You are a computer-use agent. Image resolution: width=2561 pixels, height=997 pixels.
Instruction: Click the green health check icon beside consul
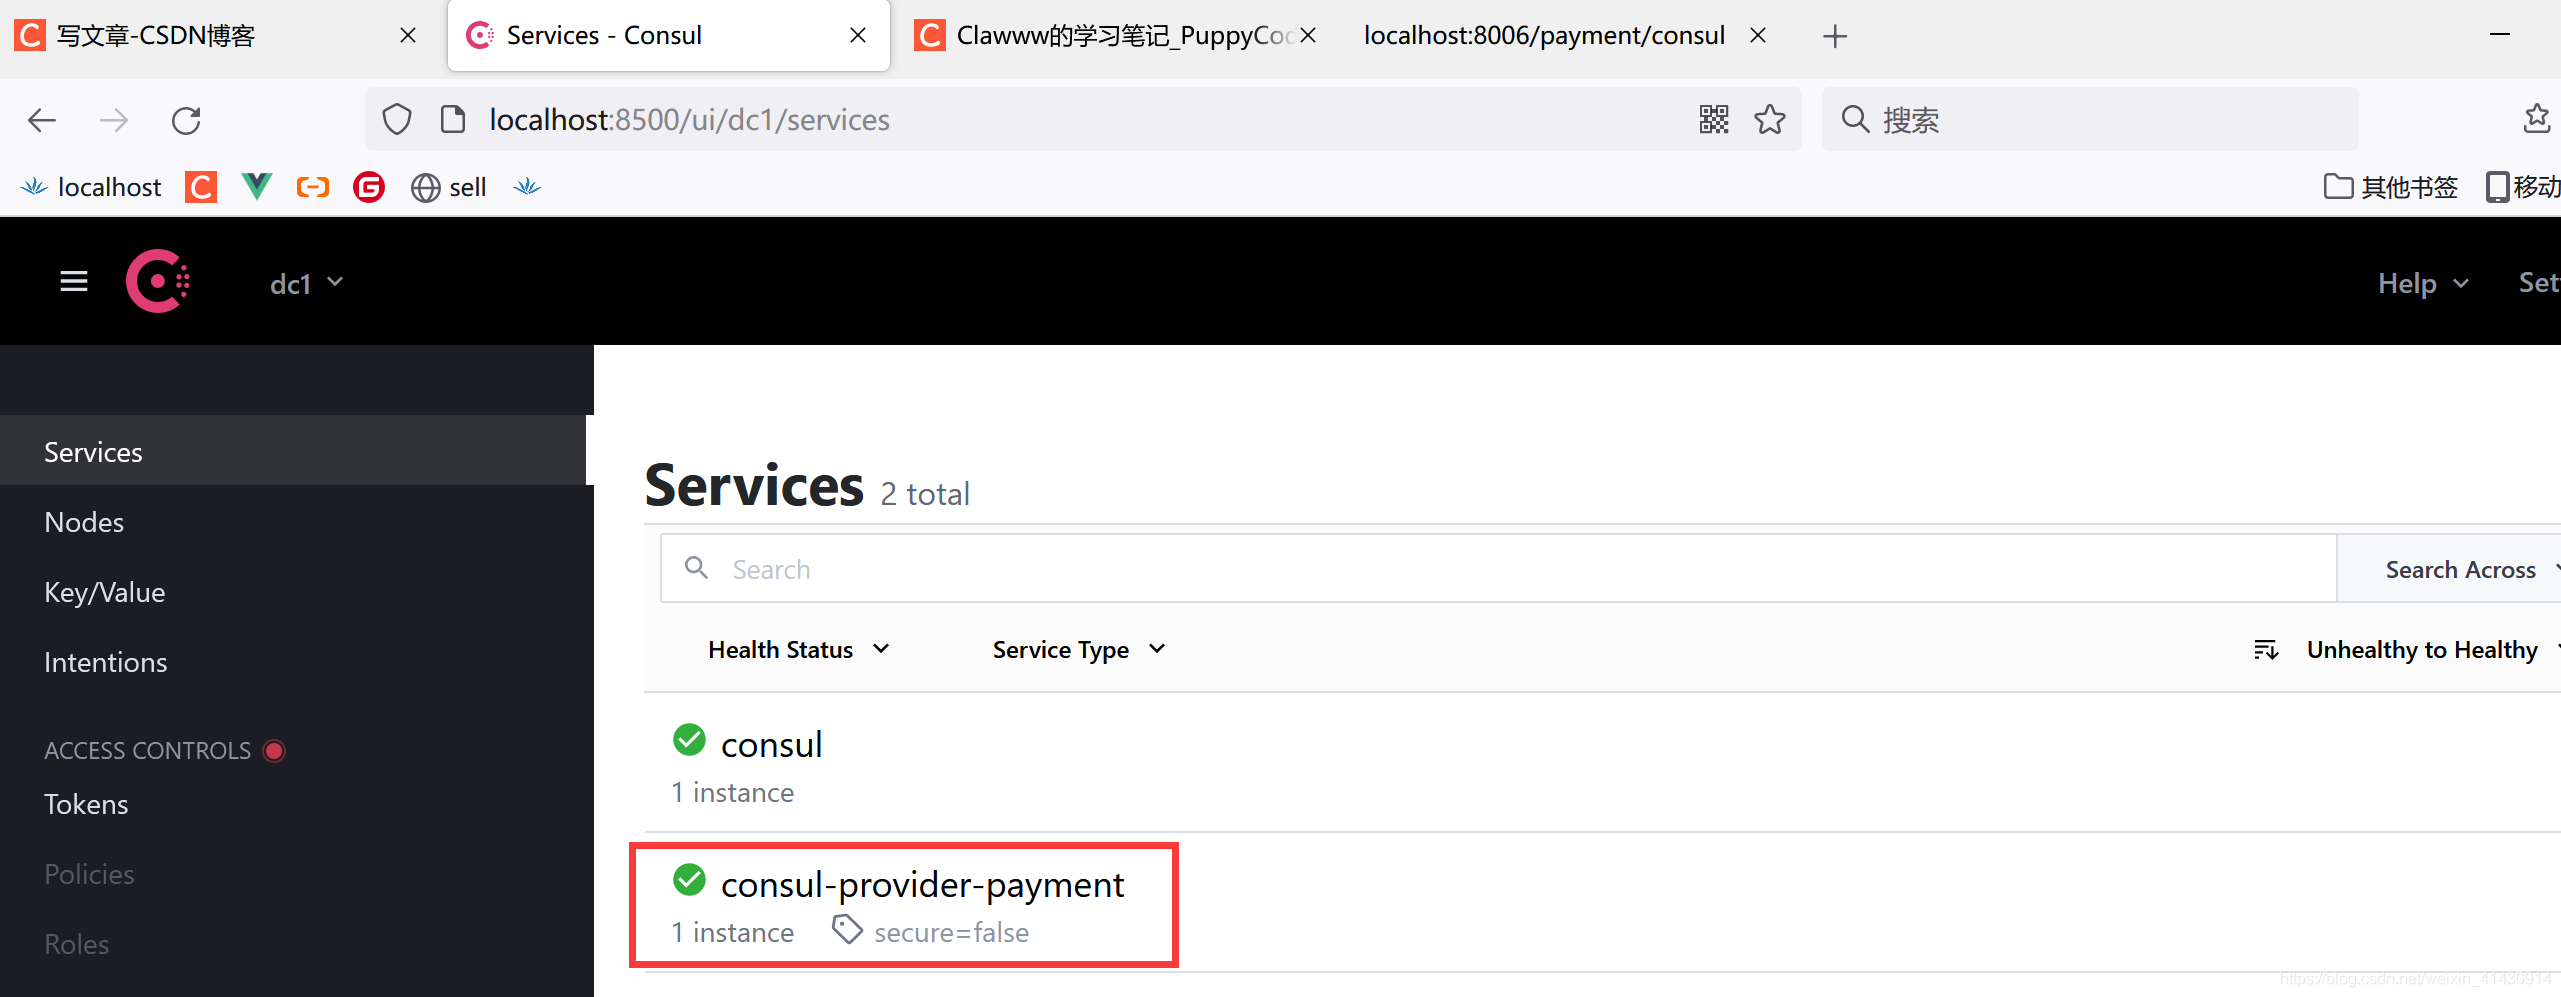688,740
